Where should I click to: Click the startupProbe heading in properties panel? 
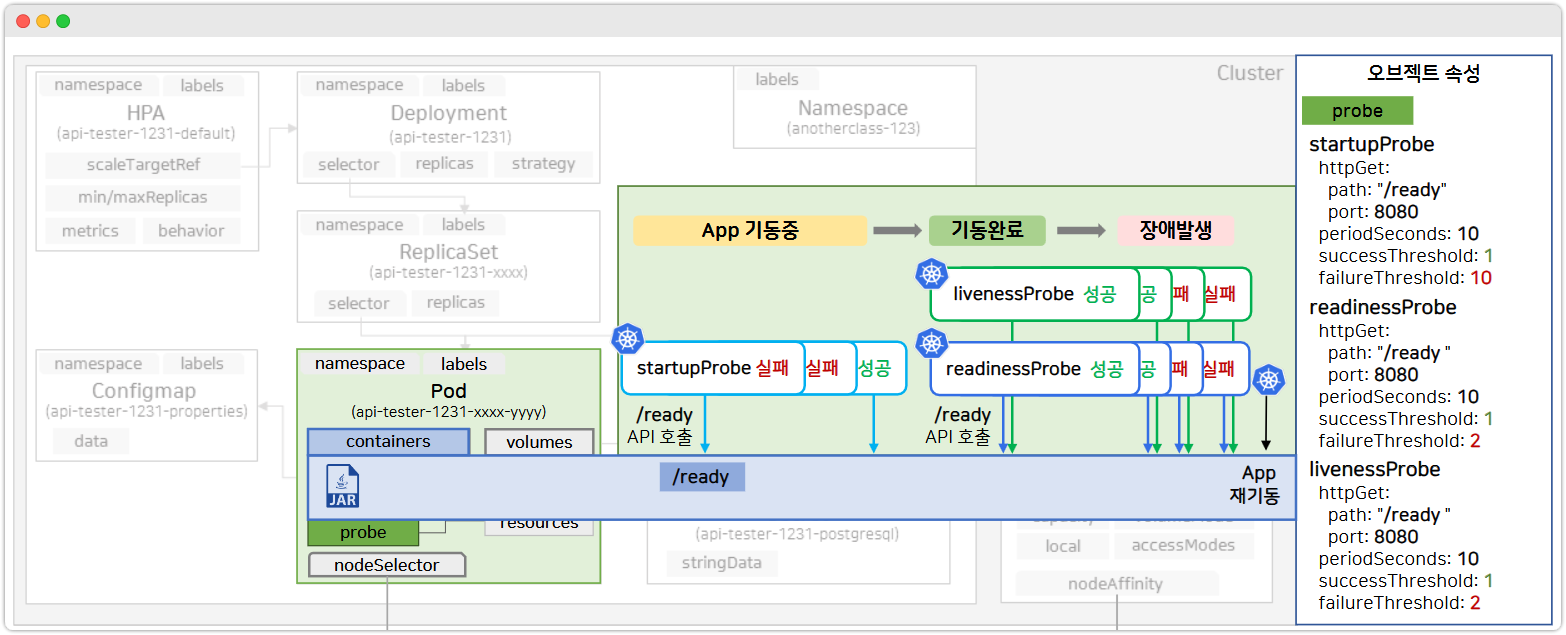[x=1371, y=144]
